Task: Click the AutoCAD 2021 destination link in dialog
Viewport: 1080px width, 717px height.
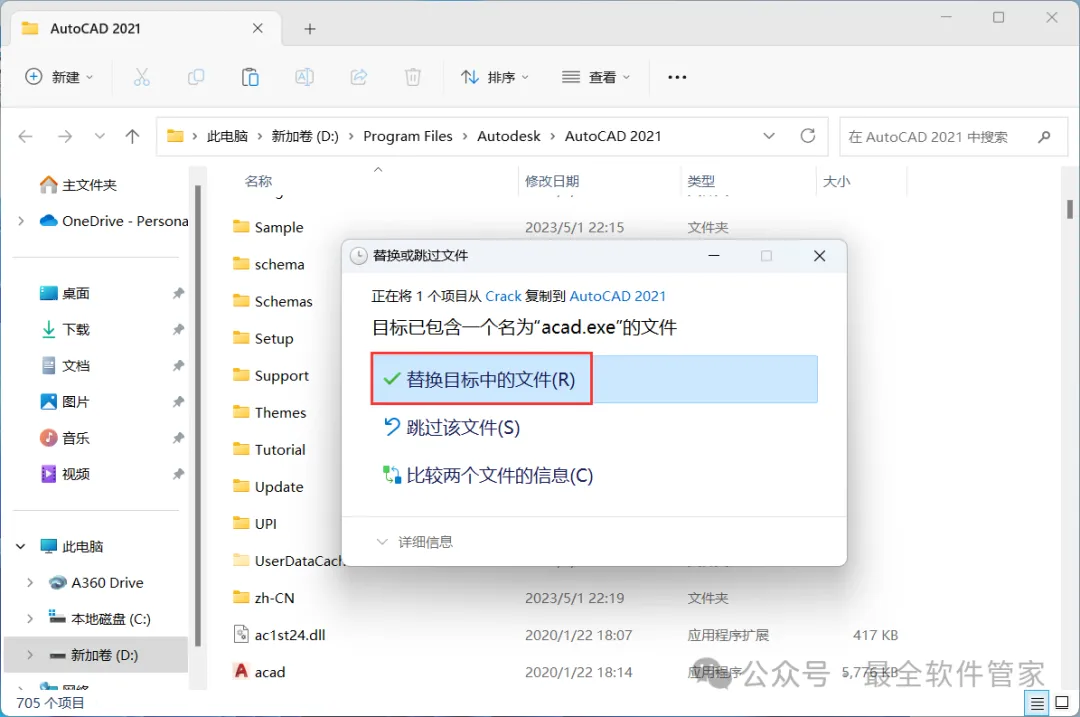Action: click(x=618, y=296)
